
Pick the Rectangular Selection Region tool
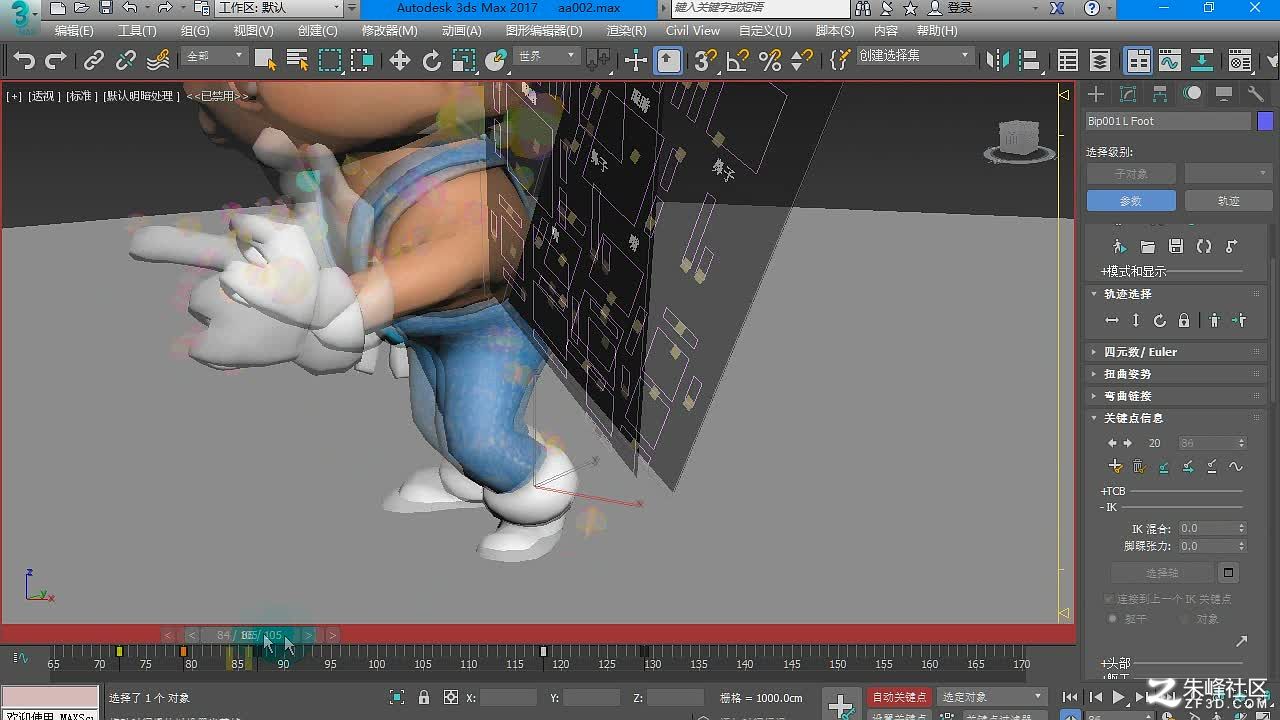point(330,61)
